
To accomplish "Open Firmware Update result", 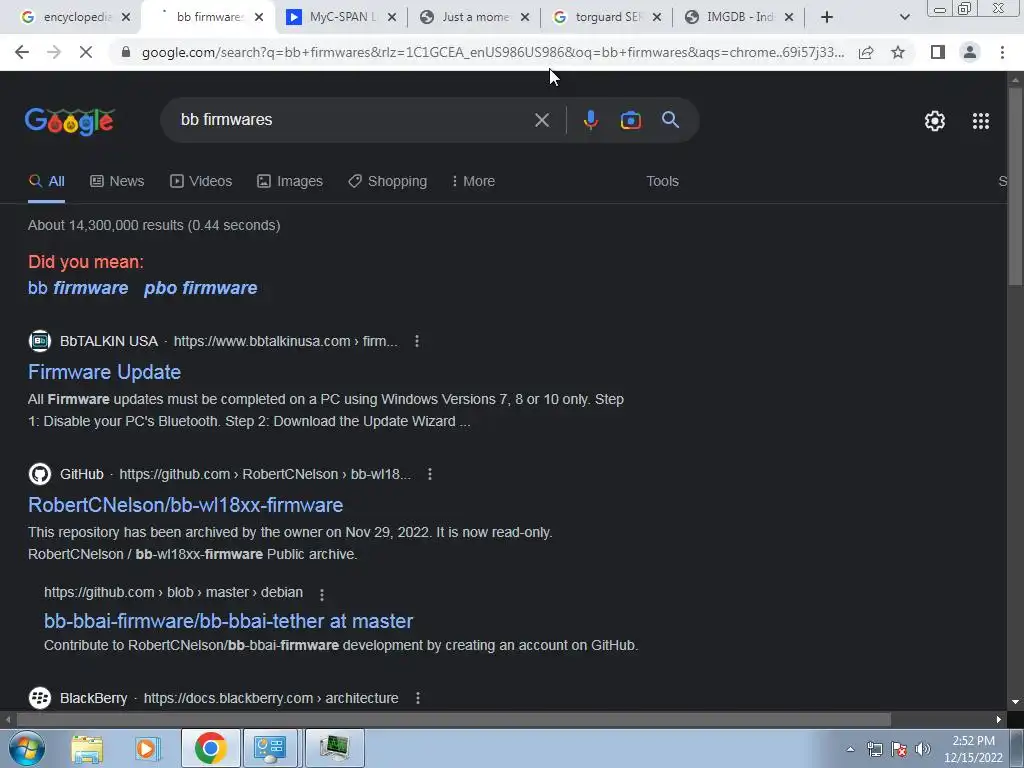I will pos(104,372).
